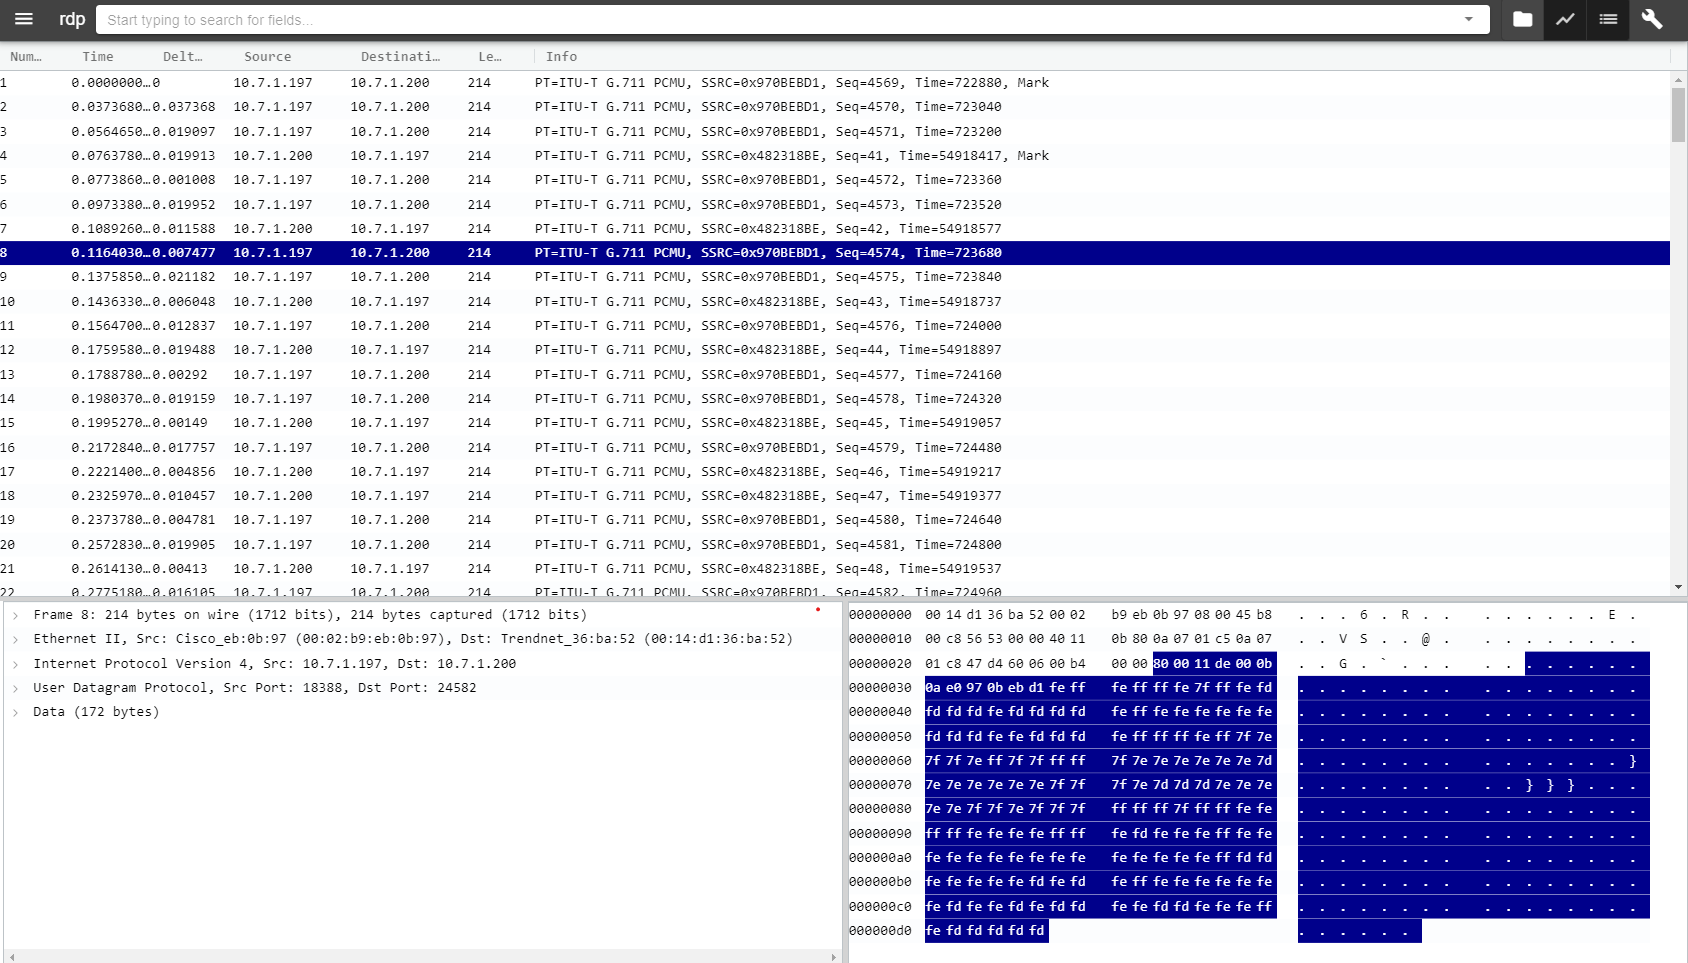Viewport: 1688px width, 963px height.
Task: Select packet 7 with Seq=42
Action: 835,229
